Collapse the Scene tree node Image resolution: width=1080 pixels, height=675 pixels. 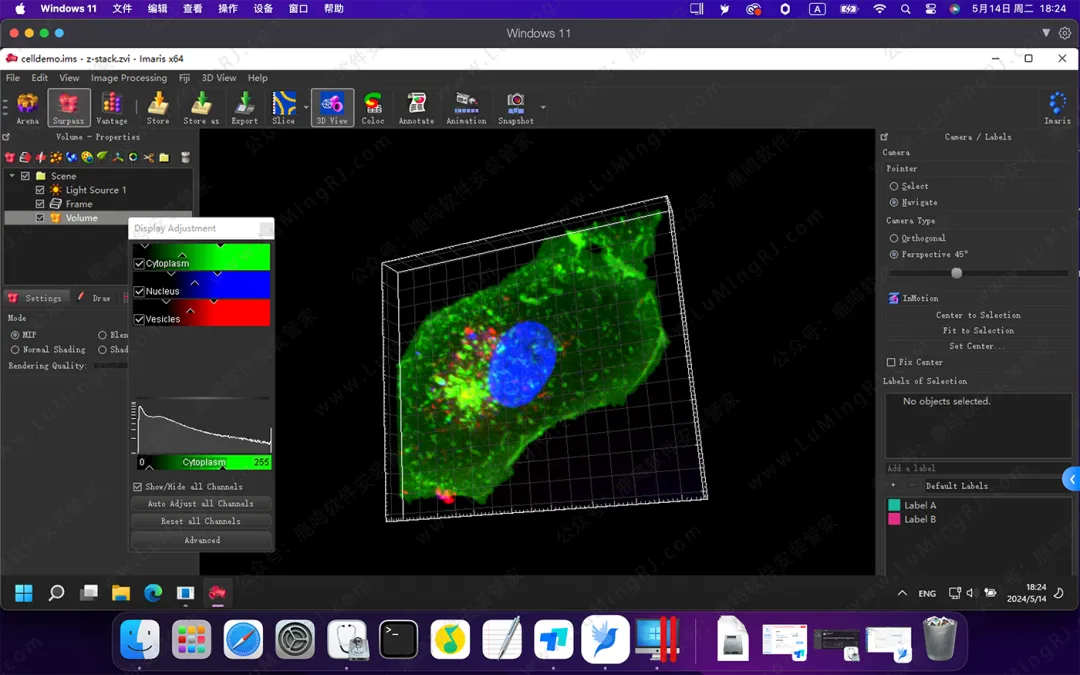[x=12, y=176]
